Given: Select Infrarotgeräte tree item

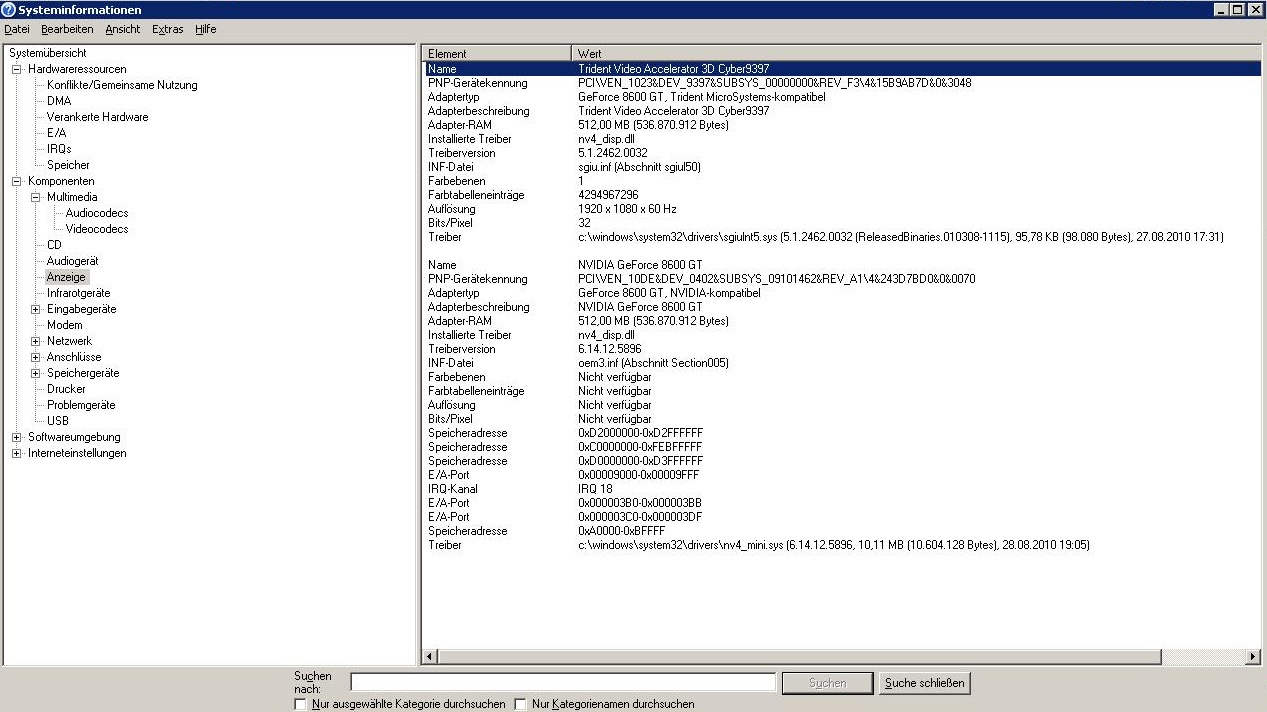Looking at the screenshot, I should point(78,293).
